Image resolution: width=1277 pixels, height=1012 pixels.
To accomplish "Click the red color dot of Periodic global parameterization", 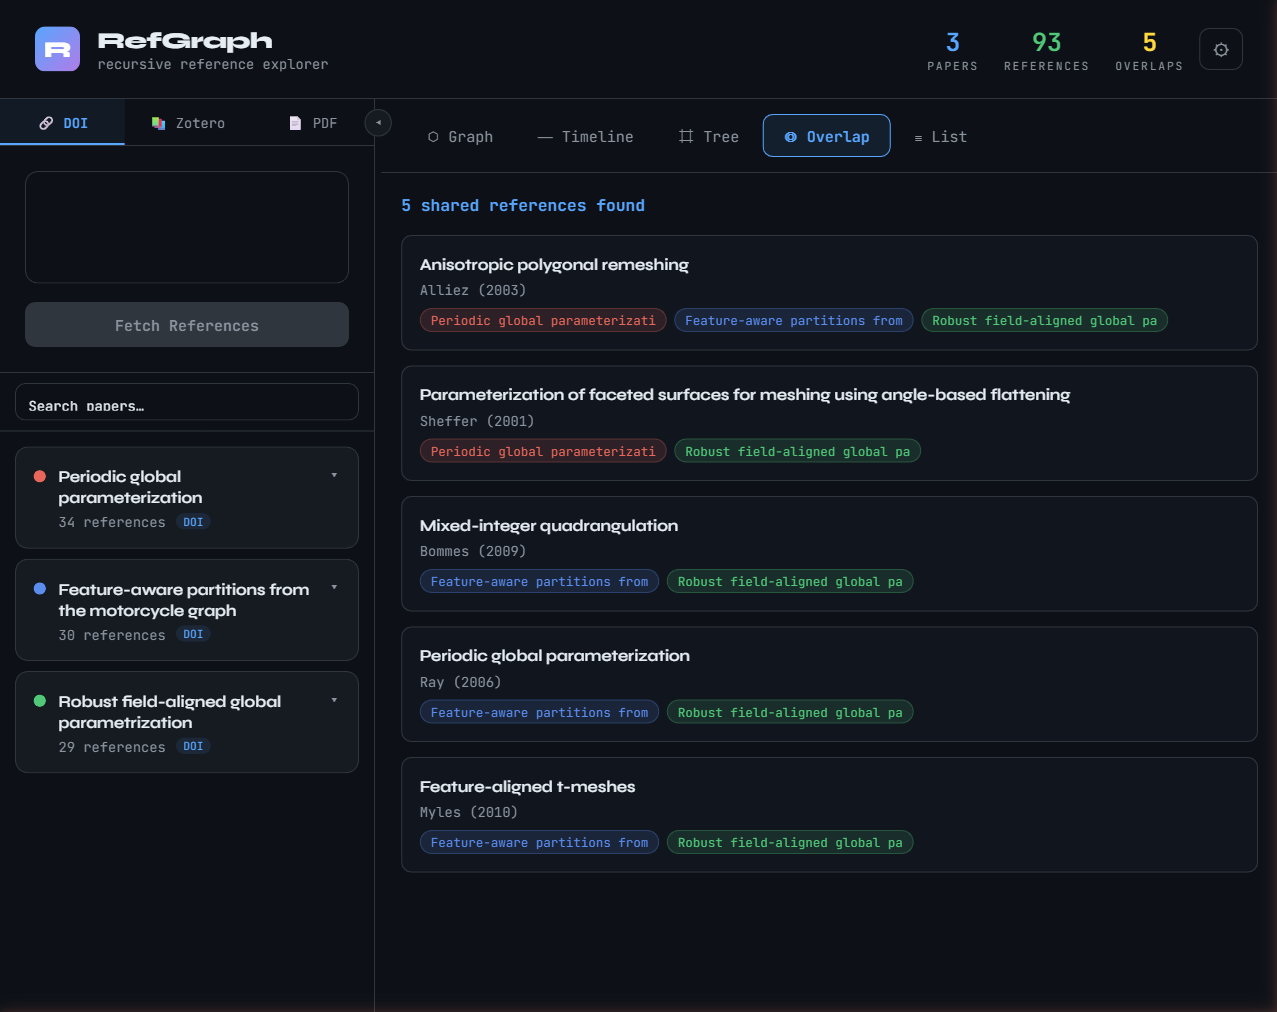I will tap(40, 476).
